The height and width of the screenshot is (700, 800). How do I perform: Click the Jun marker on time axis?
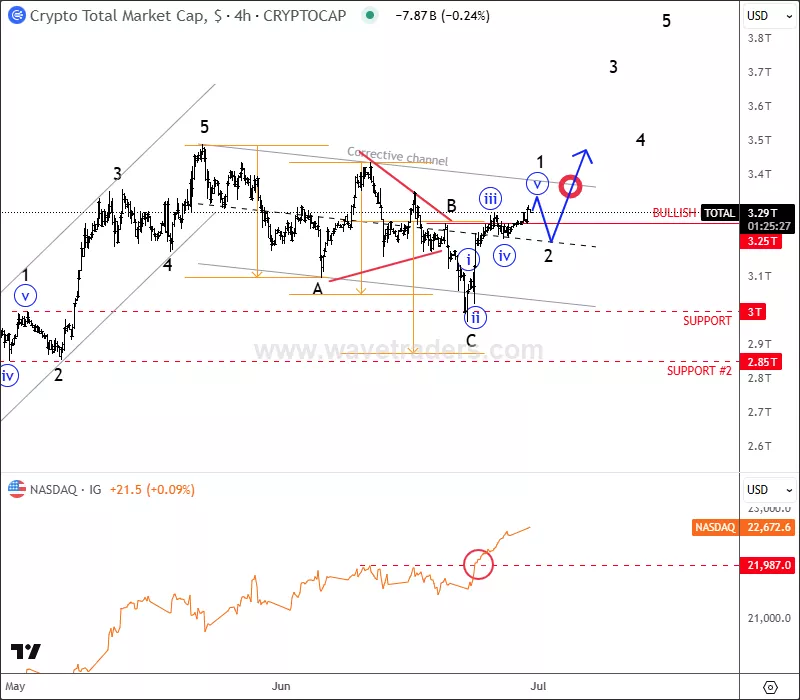click(281, 687)
